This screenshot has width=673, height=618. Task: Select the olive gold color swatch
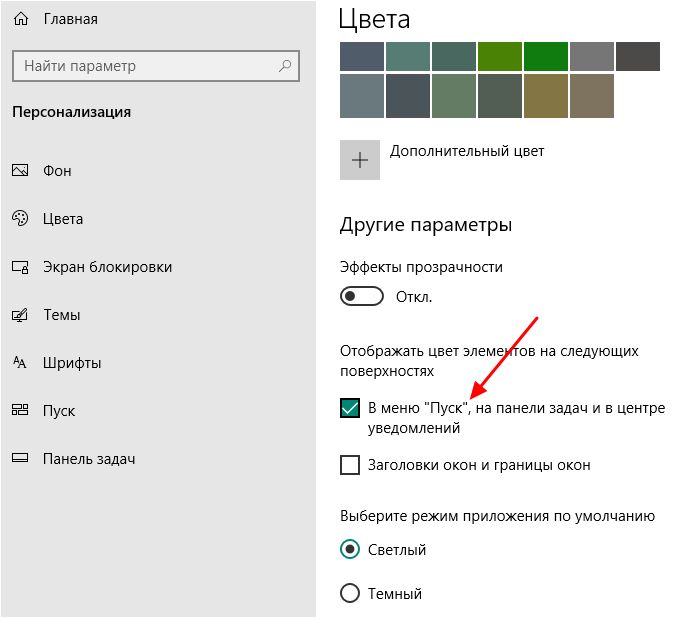[x=546, y=96]
